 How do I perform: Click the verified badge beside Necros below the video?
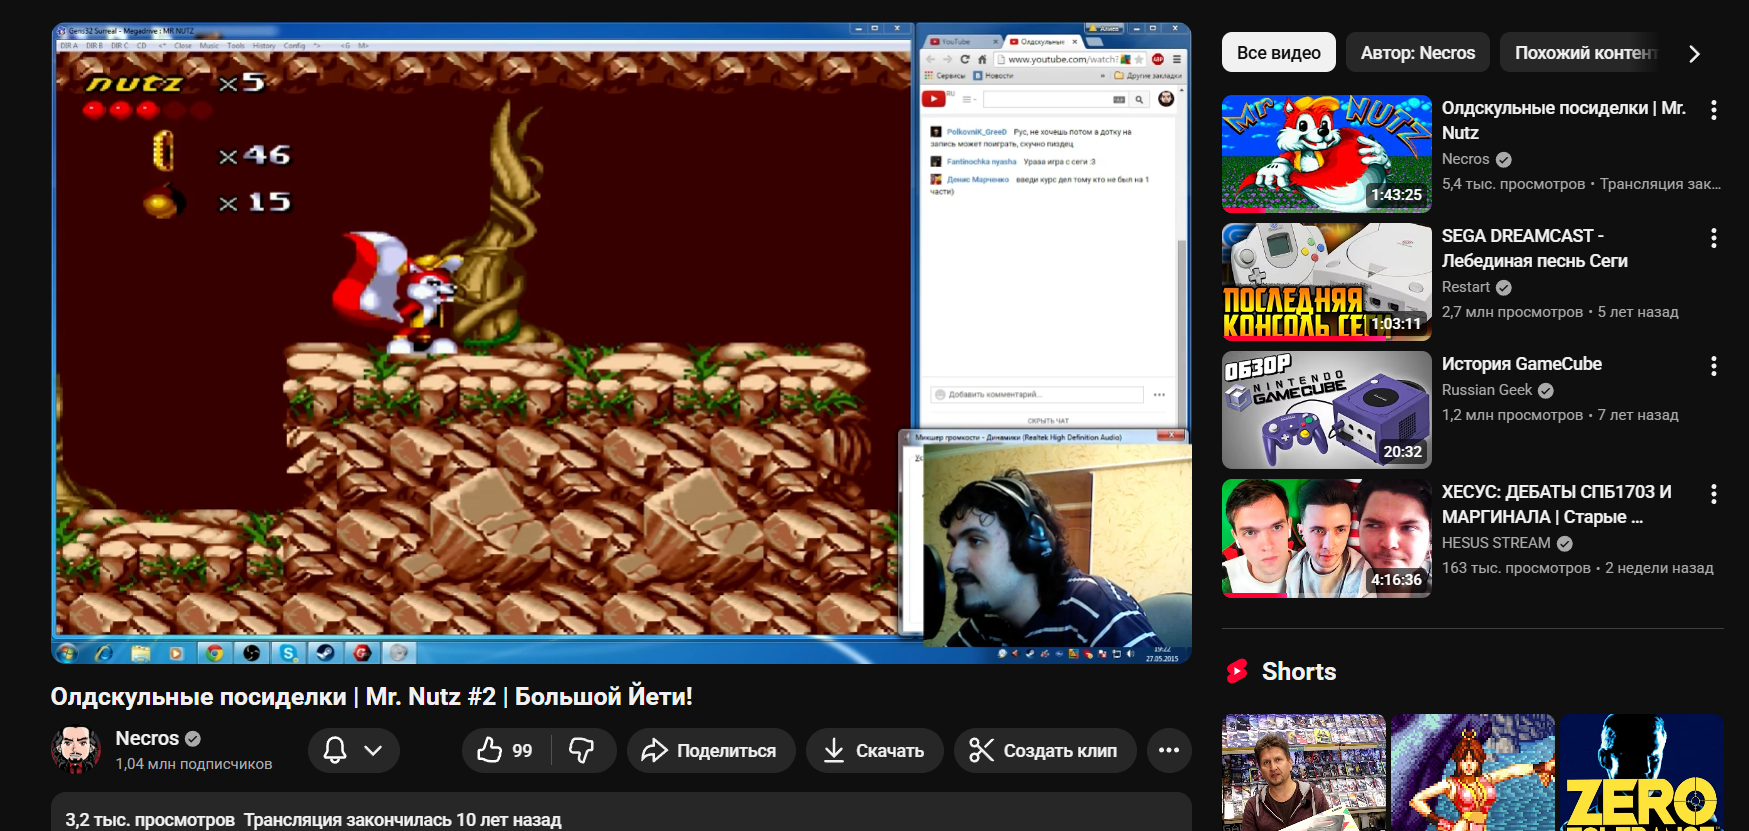tap(193, 738)
